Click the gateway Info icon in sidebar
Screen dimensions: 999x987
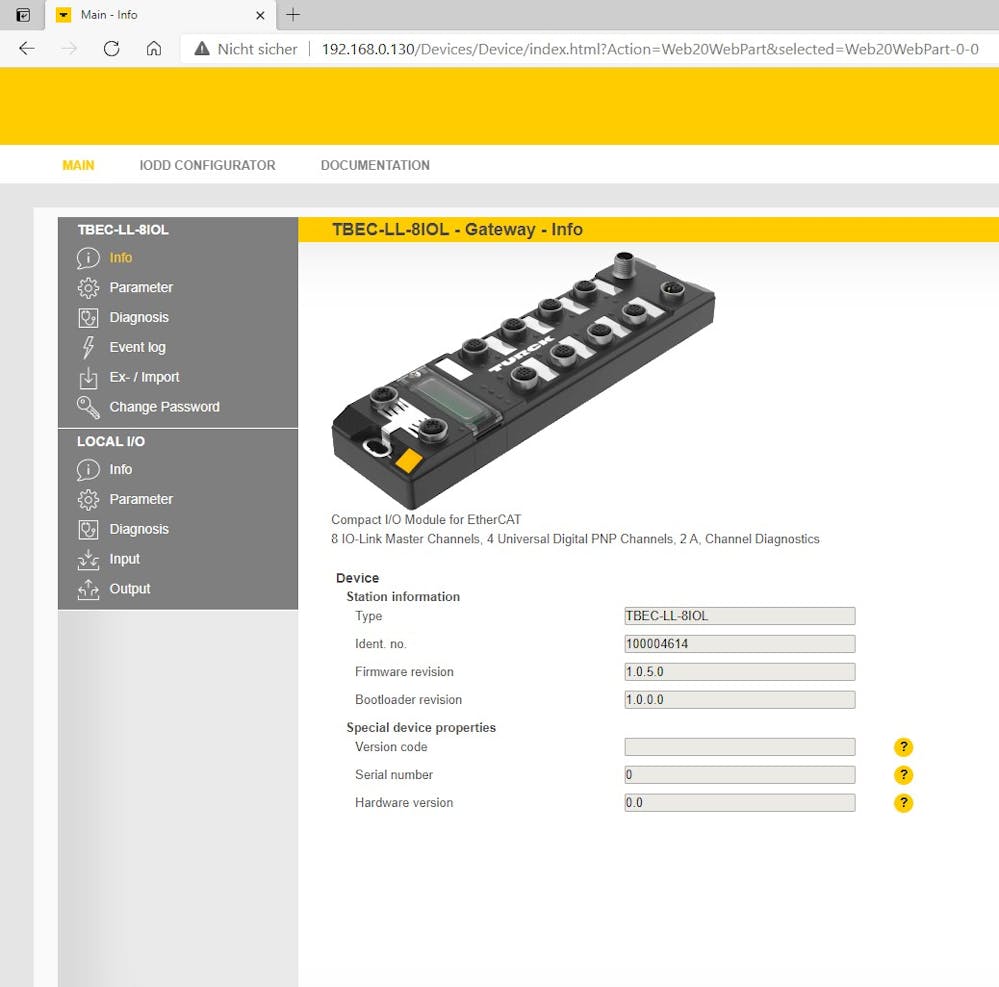88,258
